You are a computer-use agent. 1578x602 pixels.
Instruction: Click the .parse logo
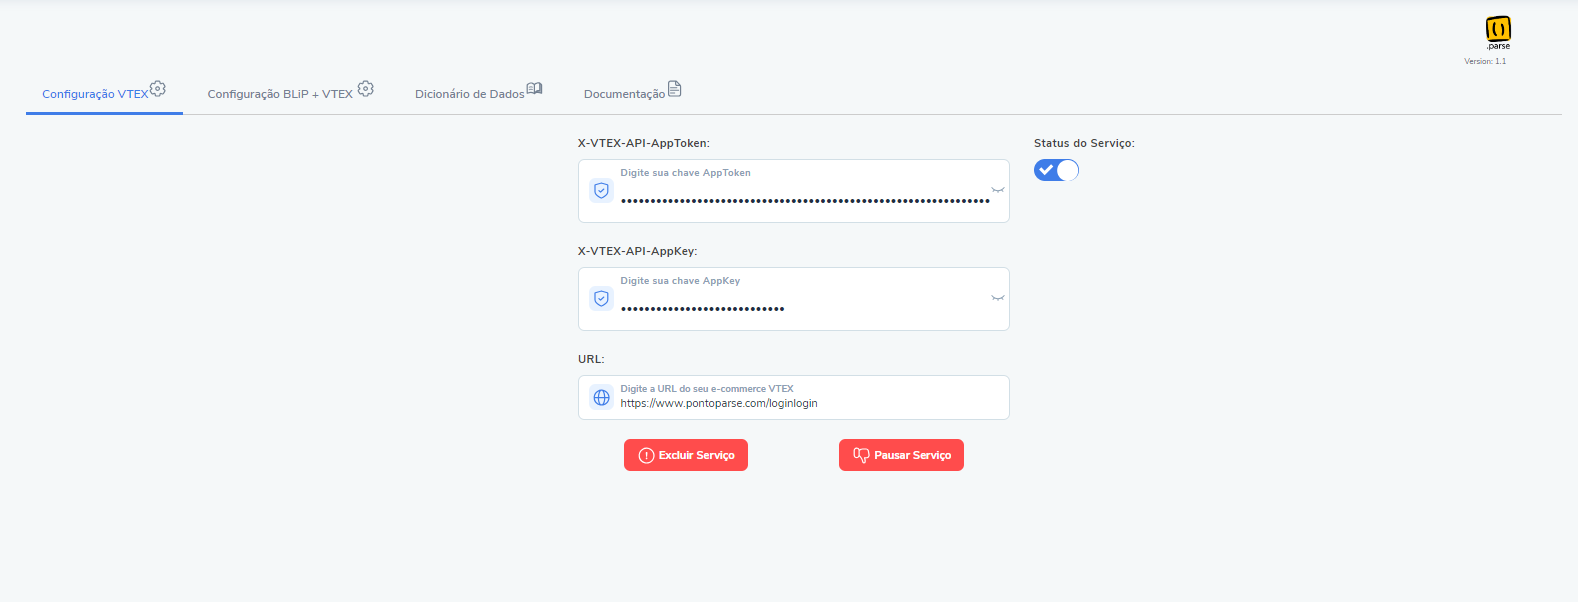point(1498,32)
